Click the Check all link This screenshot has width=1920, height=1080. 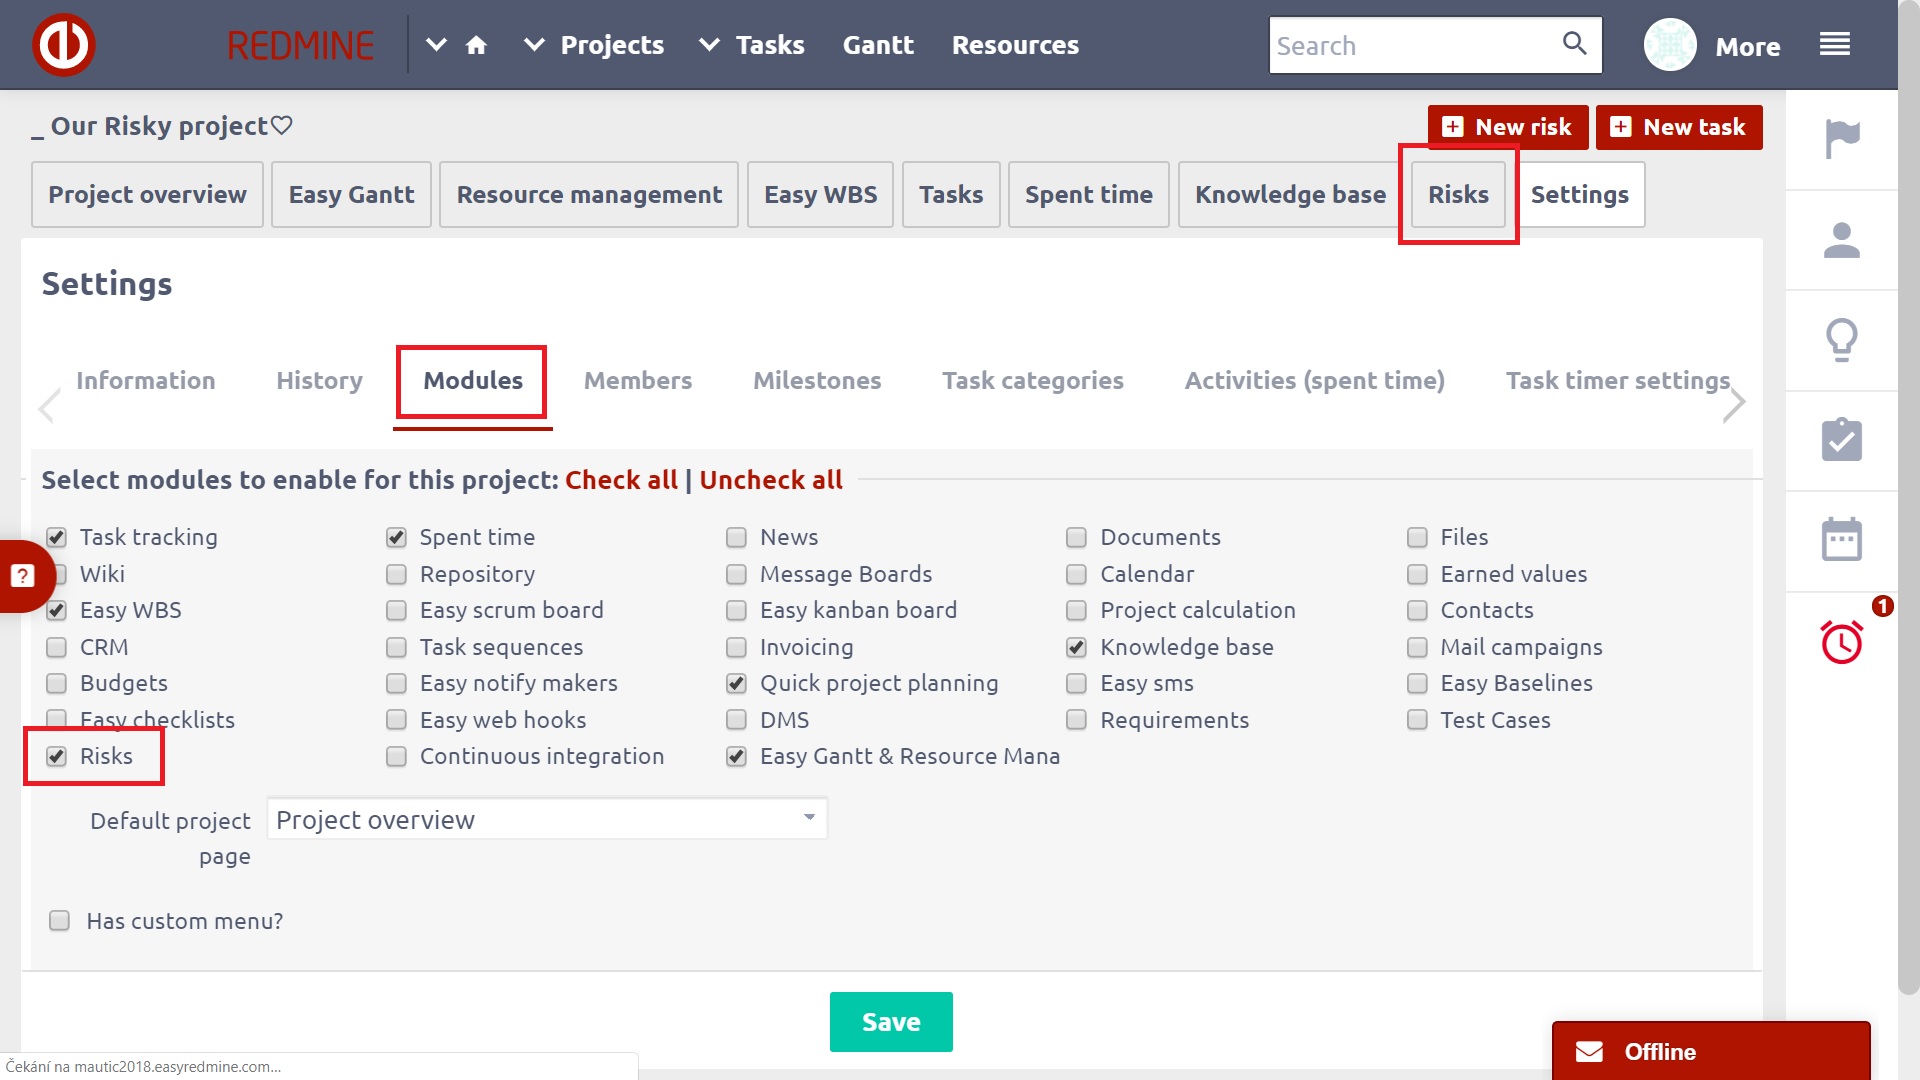tap(621, 480)
